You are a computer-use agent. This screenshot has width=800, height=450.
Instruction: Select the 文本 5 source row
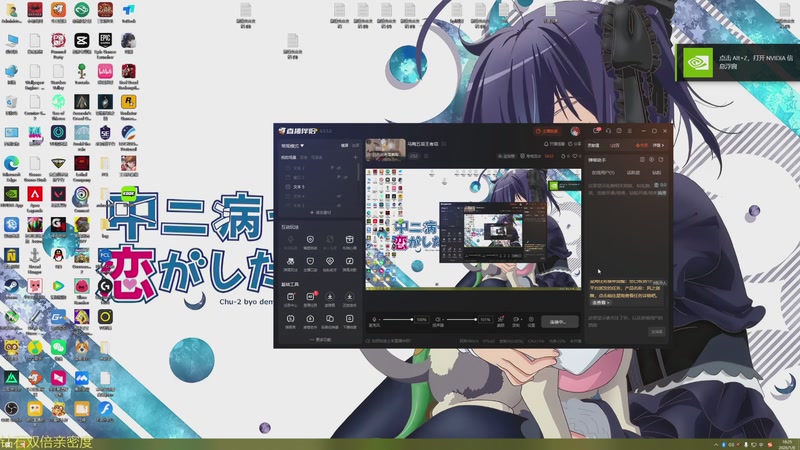click(319, 187)
